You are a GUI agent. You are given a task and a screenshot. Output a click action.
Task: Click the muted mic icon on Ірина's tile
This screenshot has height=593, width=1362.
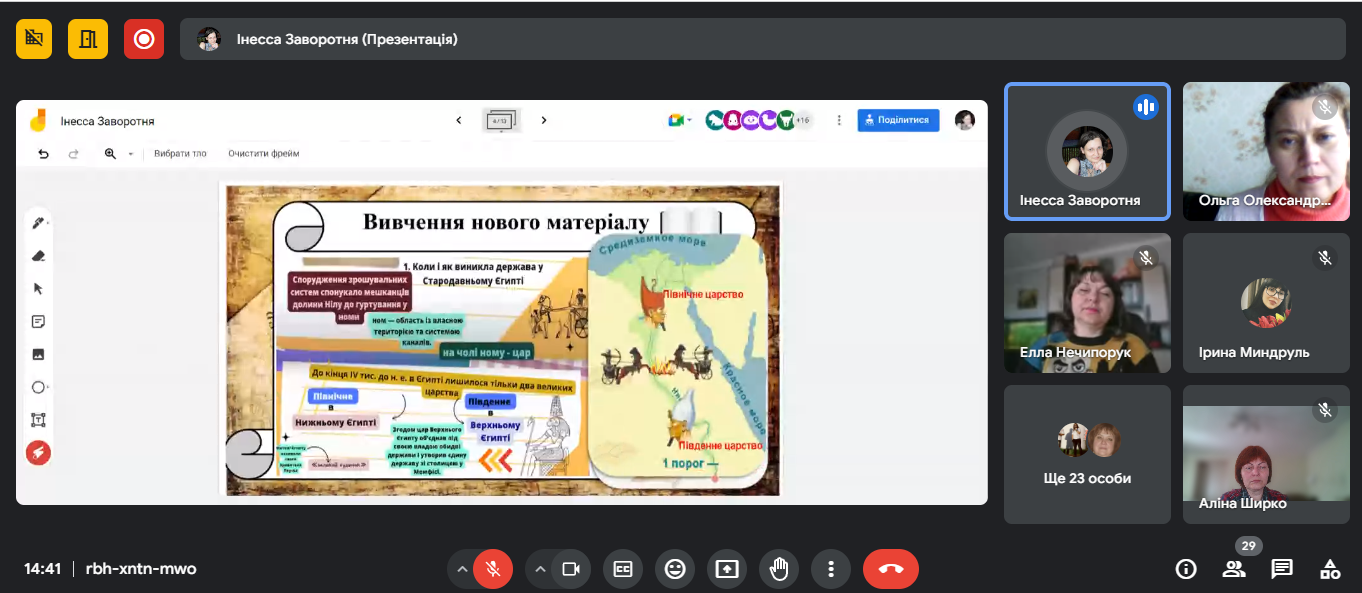coord(1325,258)
